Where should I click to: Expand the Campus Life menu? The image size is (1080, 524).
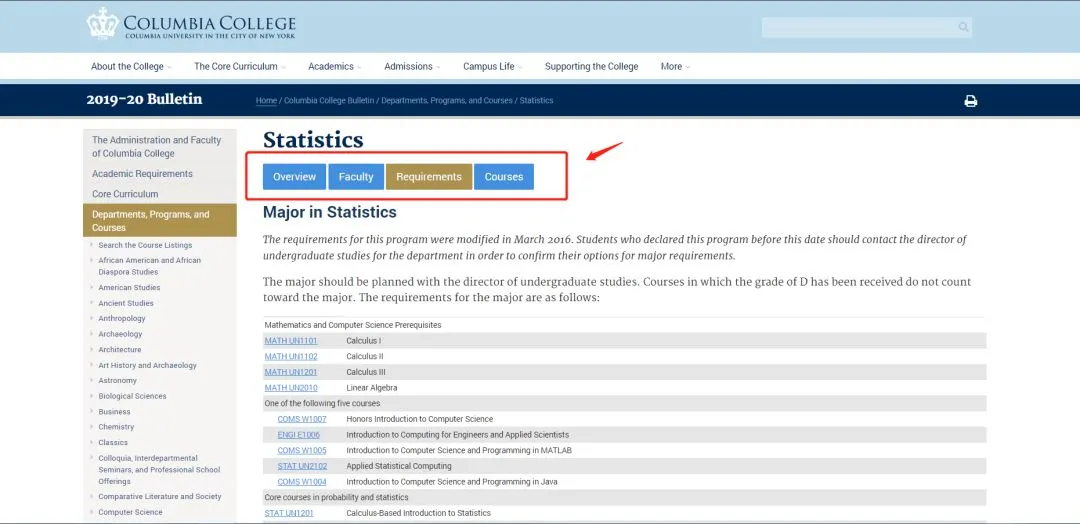[492, 67]
